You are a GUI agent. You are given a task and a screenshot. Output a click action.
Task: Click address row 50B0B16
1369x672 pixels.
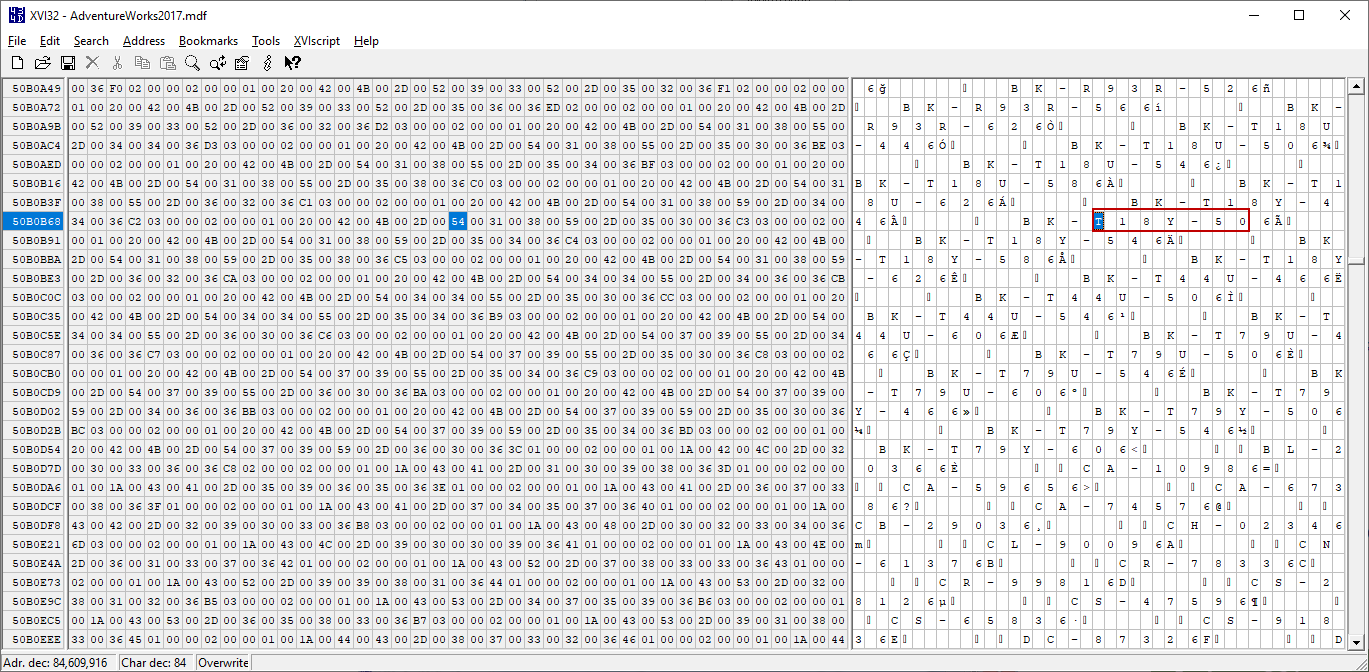point(35,184)
